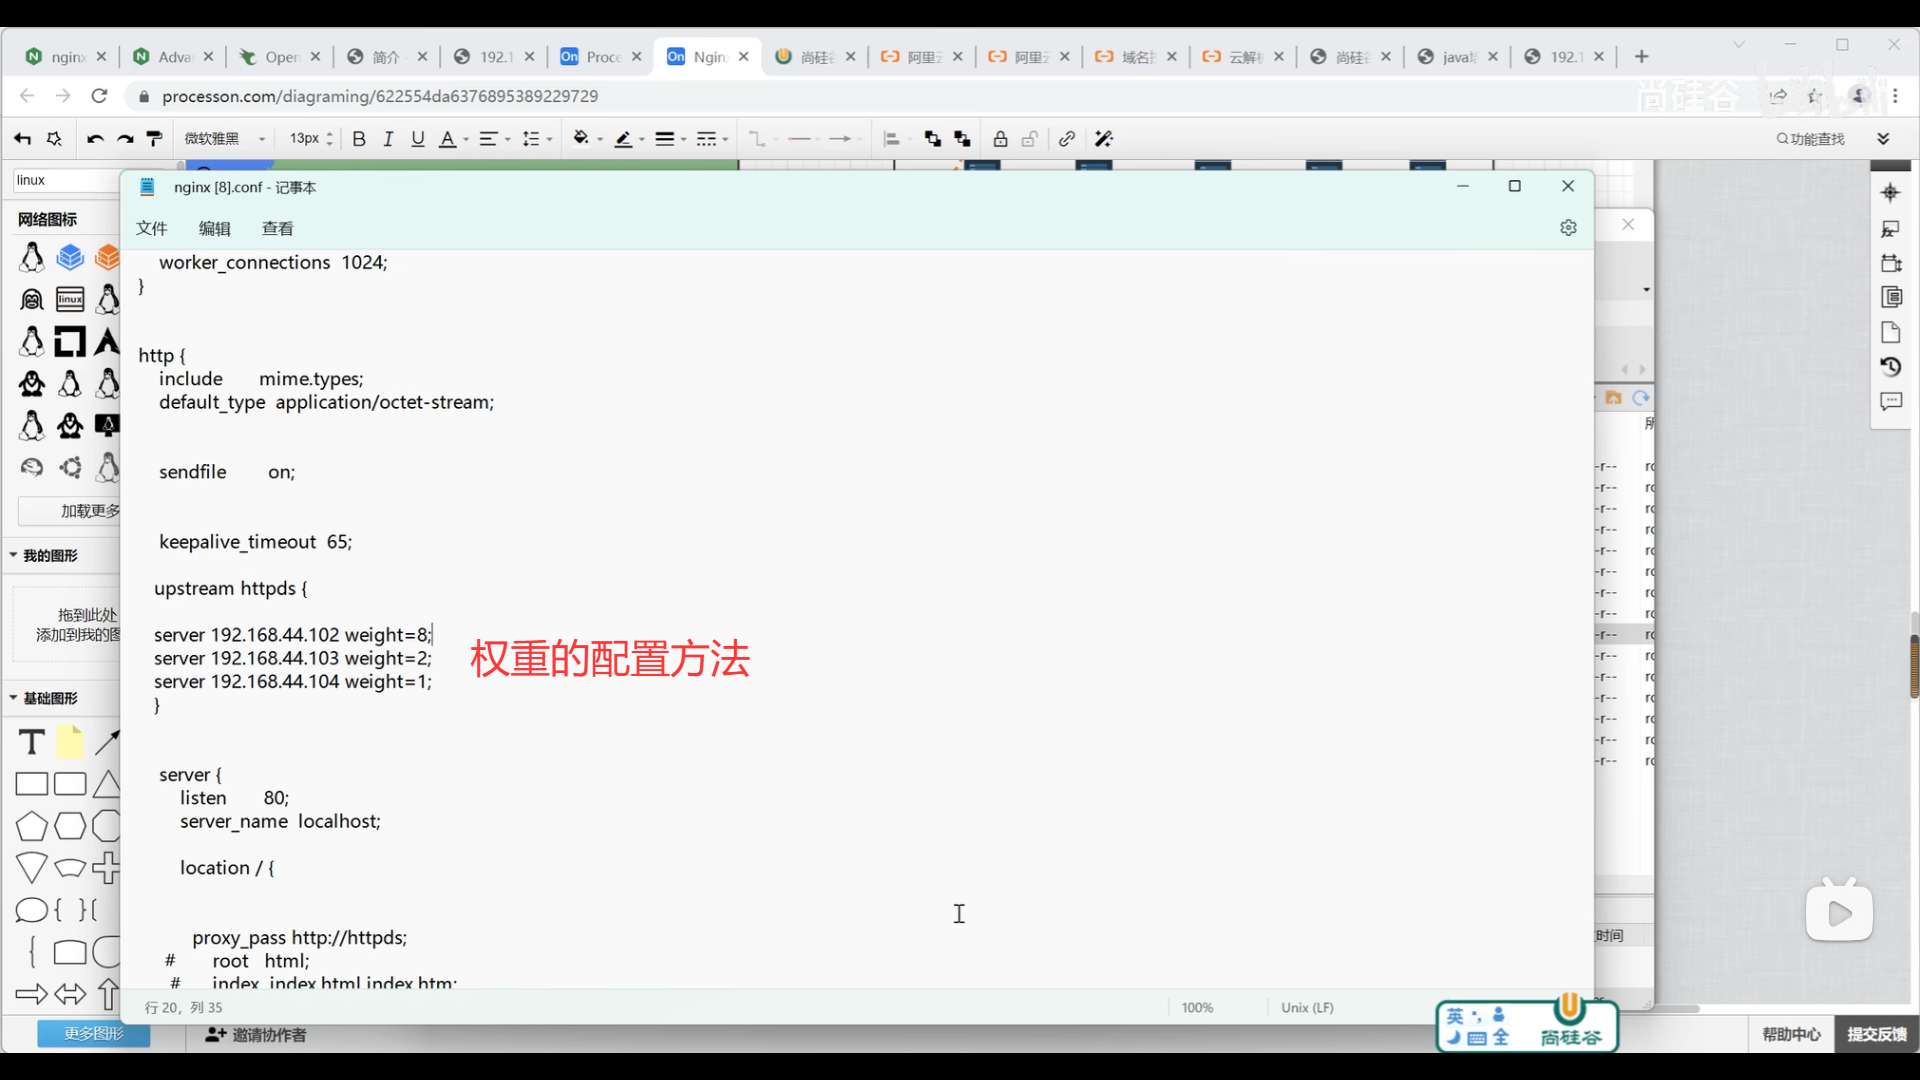Open the 编辑 menu in Notepad
1920x1080 pixels.
coord(214,228)
